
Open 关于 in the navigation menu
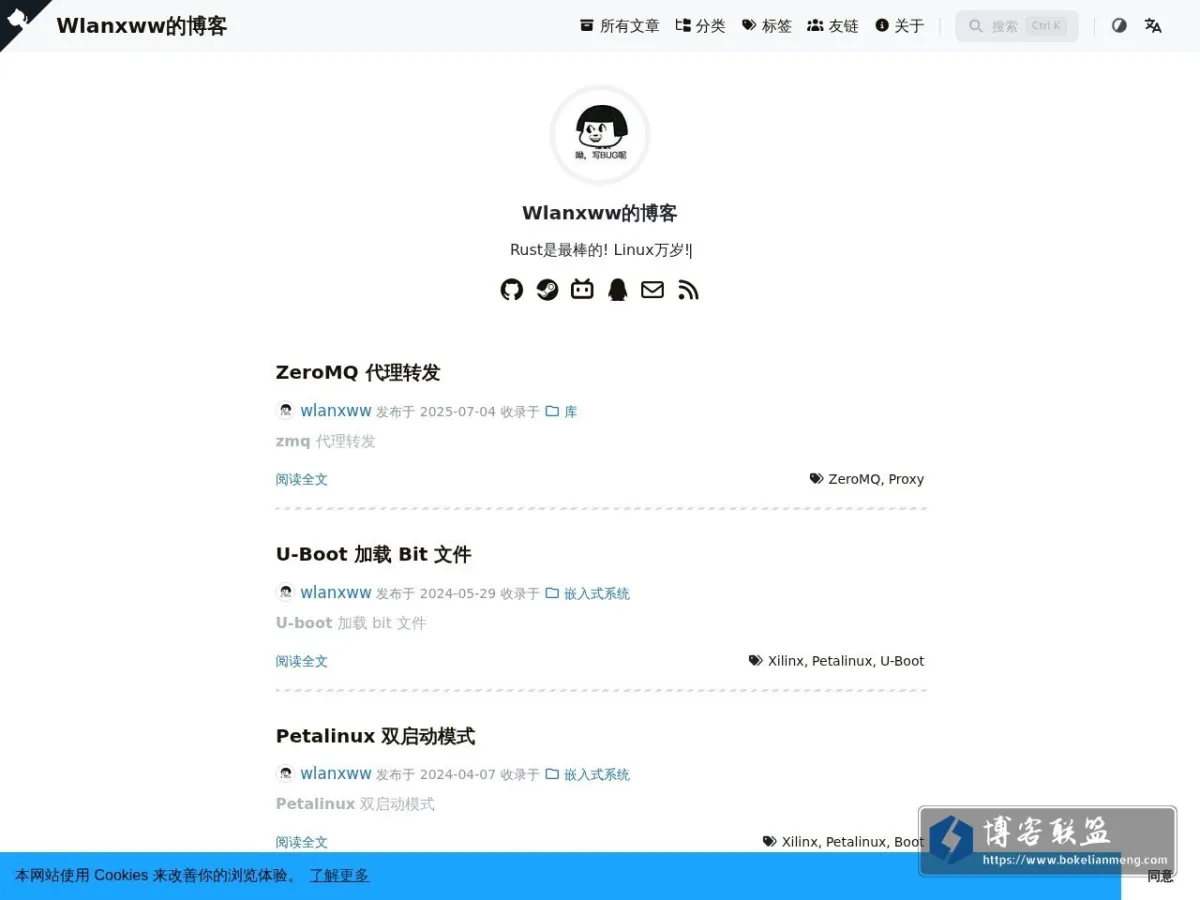pos(899,26)
